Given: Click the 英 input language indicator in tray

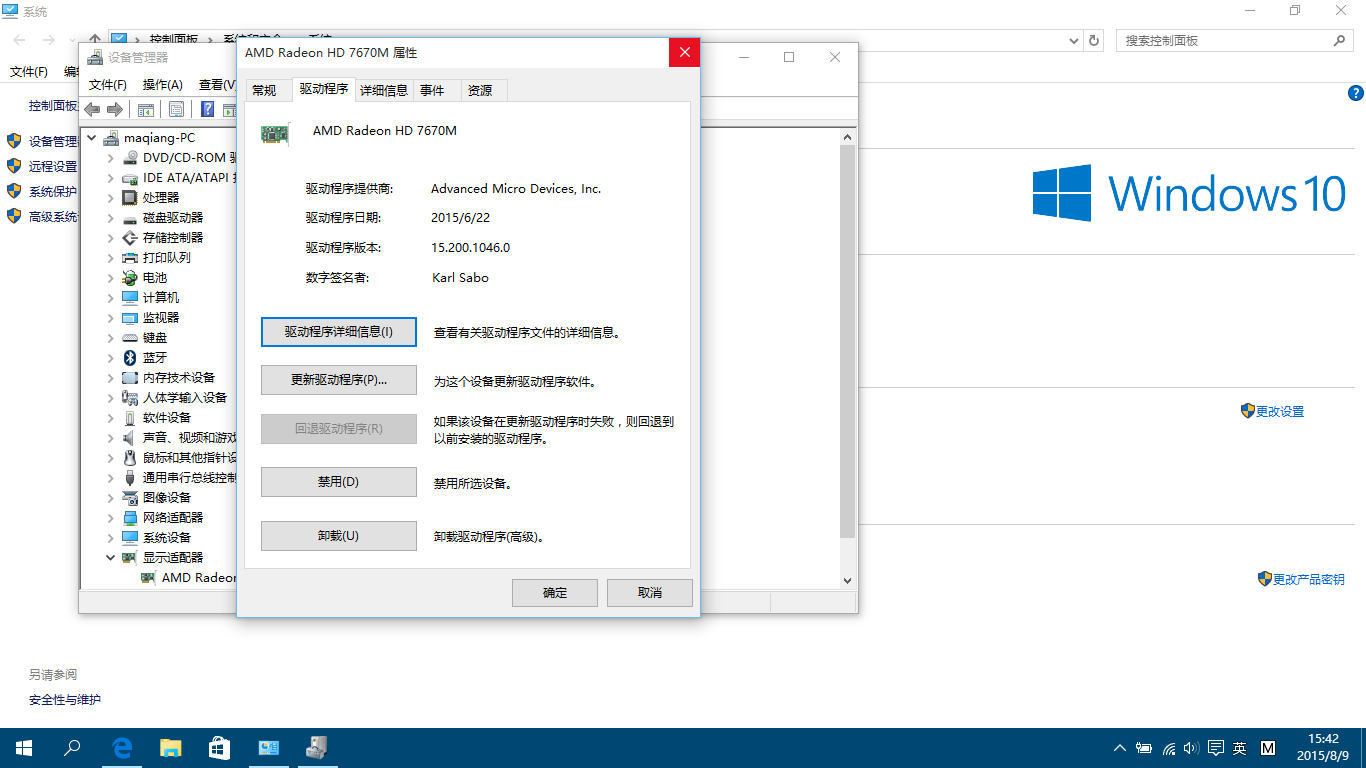Looking at the screenshot, I should (x=1240, y=748).
